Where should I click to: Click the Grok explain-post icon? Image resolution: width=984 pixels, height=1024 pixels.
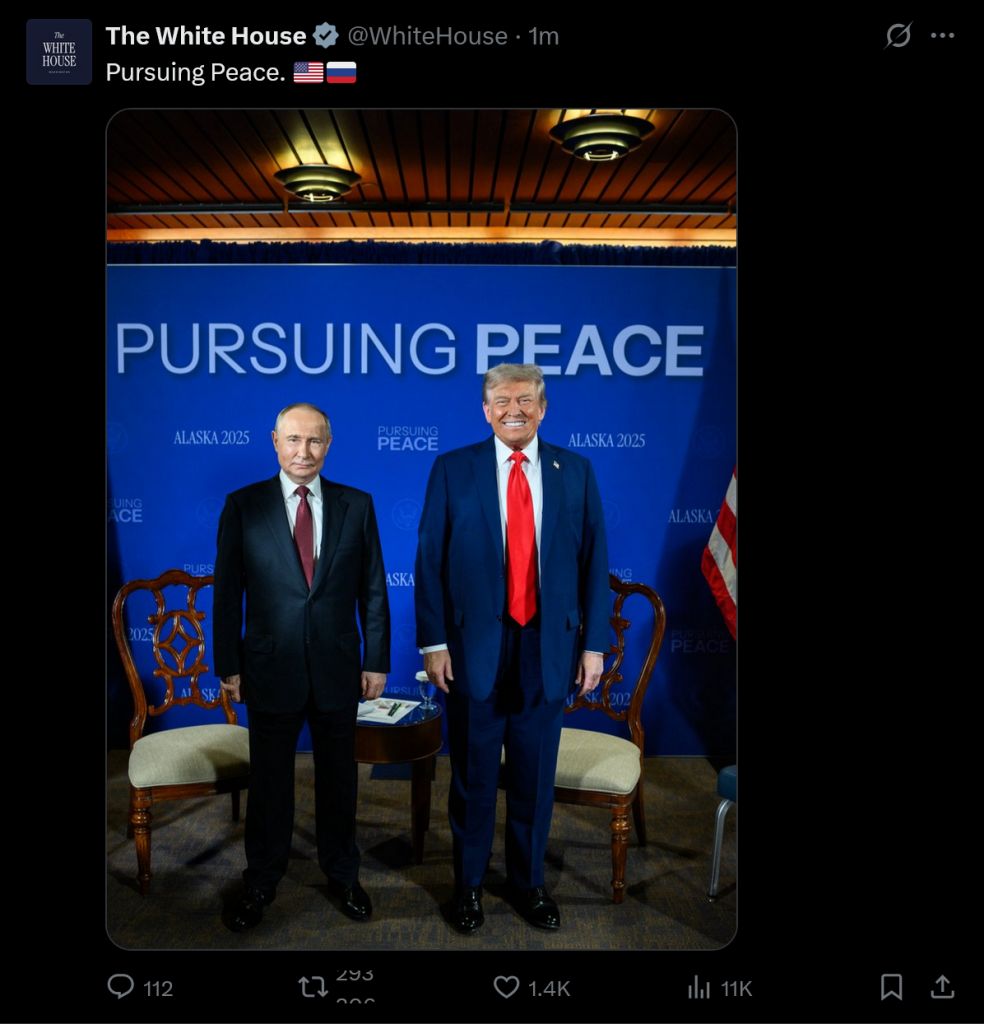point(898,35)
